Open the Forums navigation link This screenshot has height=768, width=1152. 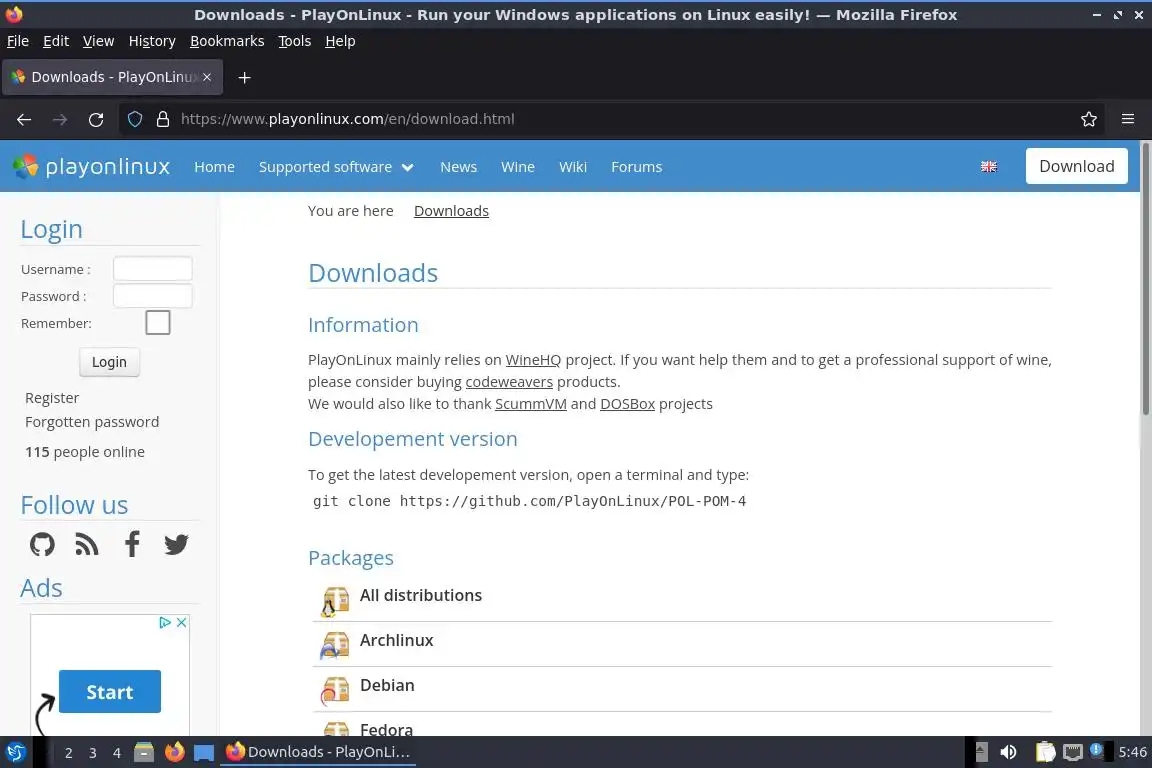pos(637,167)
